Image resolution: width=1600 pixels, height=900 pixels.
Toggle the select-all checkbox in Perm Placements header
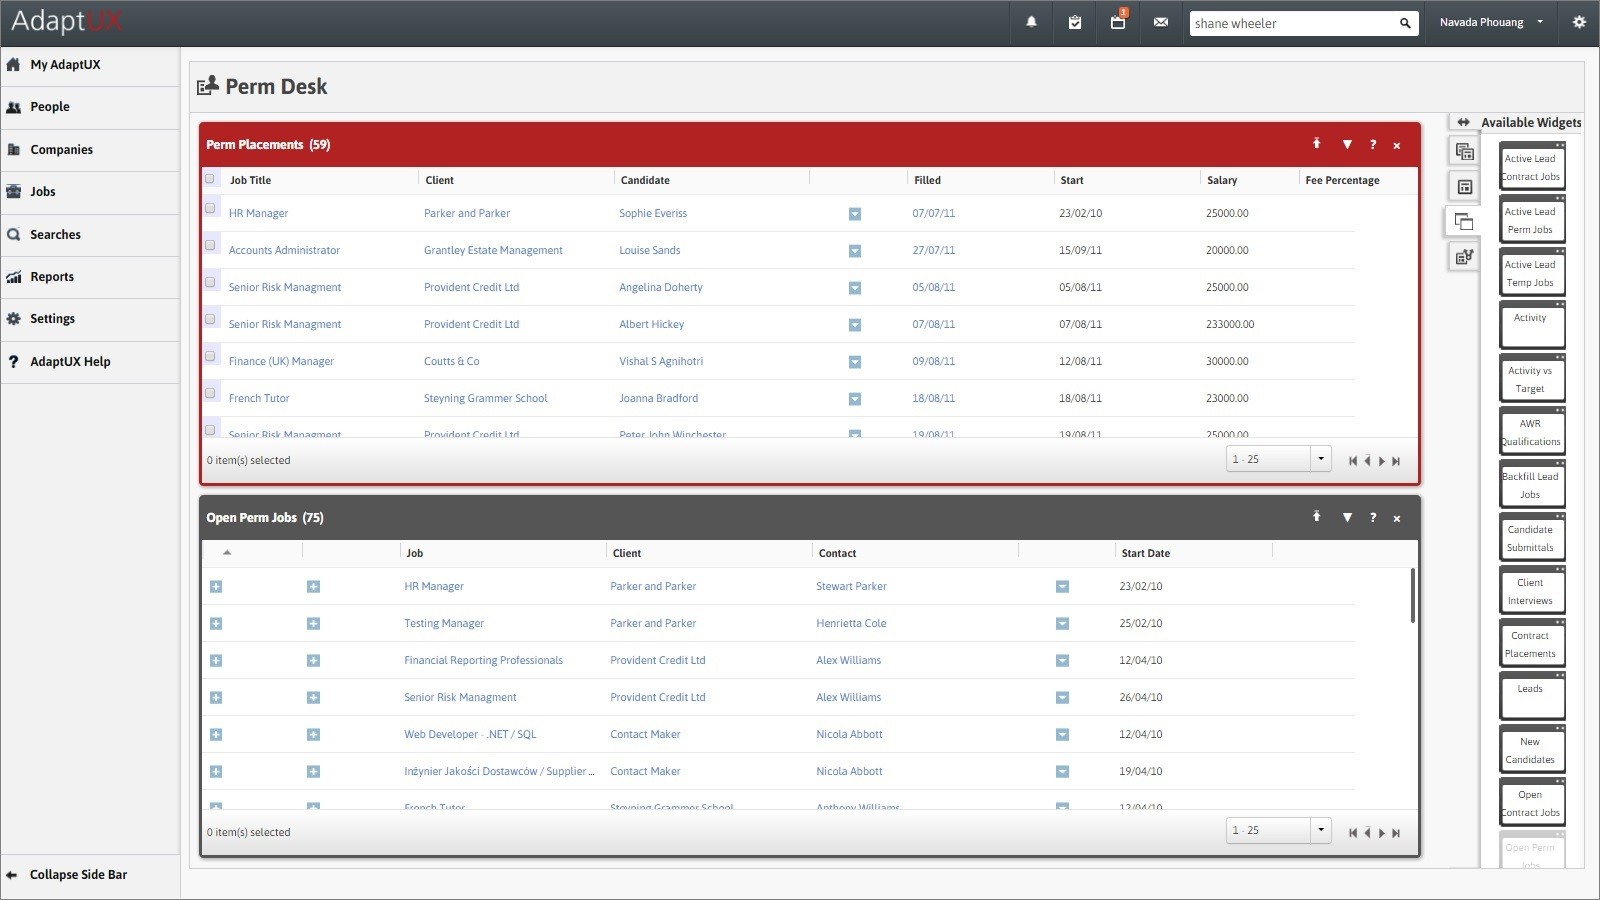click(210, 179)
